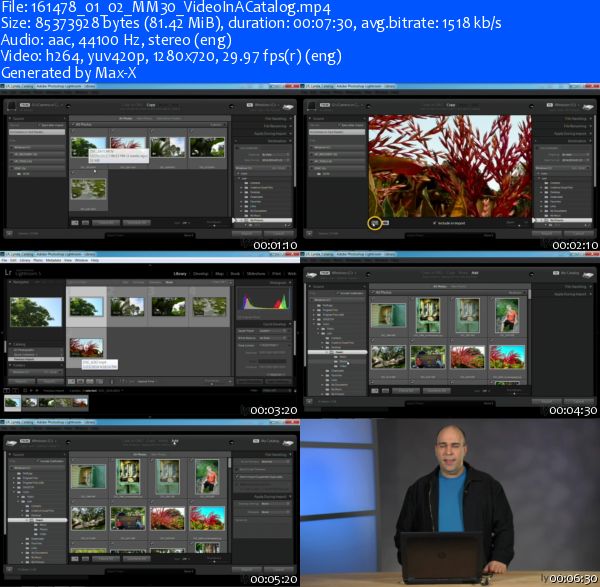Click Uncheck All button in the 00:01:10 frame
600x587 pixels.
[137, 223]
